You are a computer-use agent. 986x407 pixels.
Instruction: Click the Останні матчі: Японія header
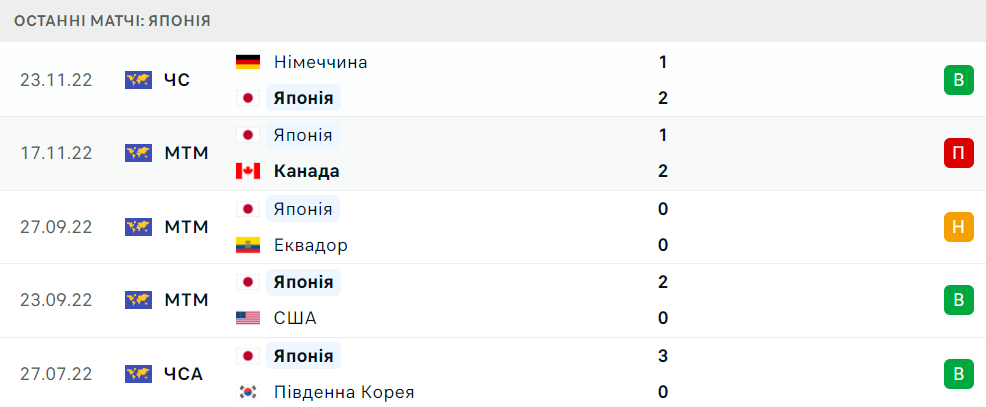coord(112,20)
